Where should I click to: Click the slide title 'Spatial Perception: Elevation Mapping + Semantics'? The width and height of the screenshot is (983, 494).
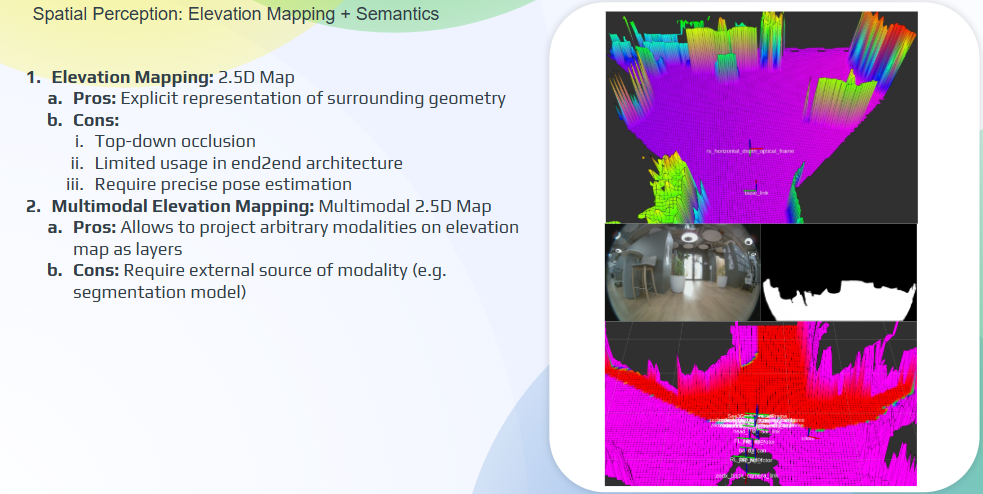pos(236,14)
